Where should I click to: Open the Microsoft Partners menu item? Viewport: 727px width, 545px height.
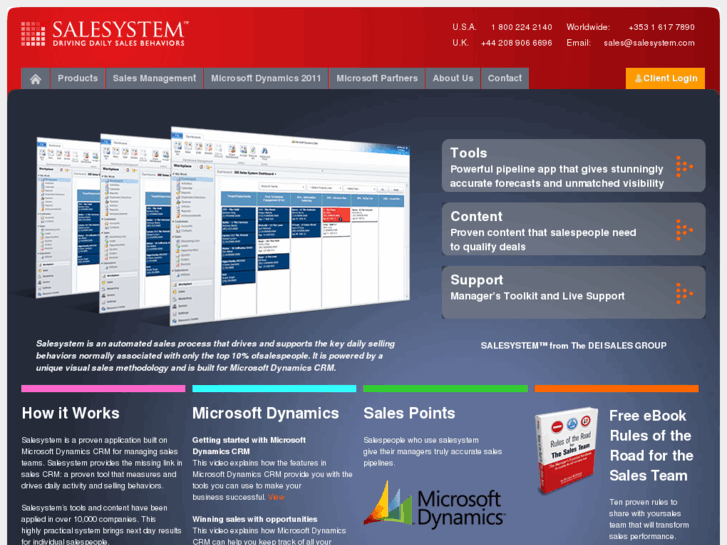(x=377, y=78)
